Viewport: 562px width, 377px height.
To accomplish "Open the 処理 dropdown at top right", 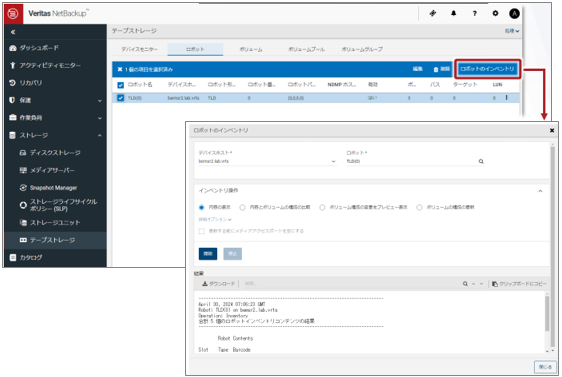I will tap(512, 31).
